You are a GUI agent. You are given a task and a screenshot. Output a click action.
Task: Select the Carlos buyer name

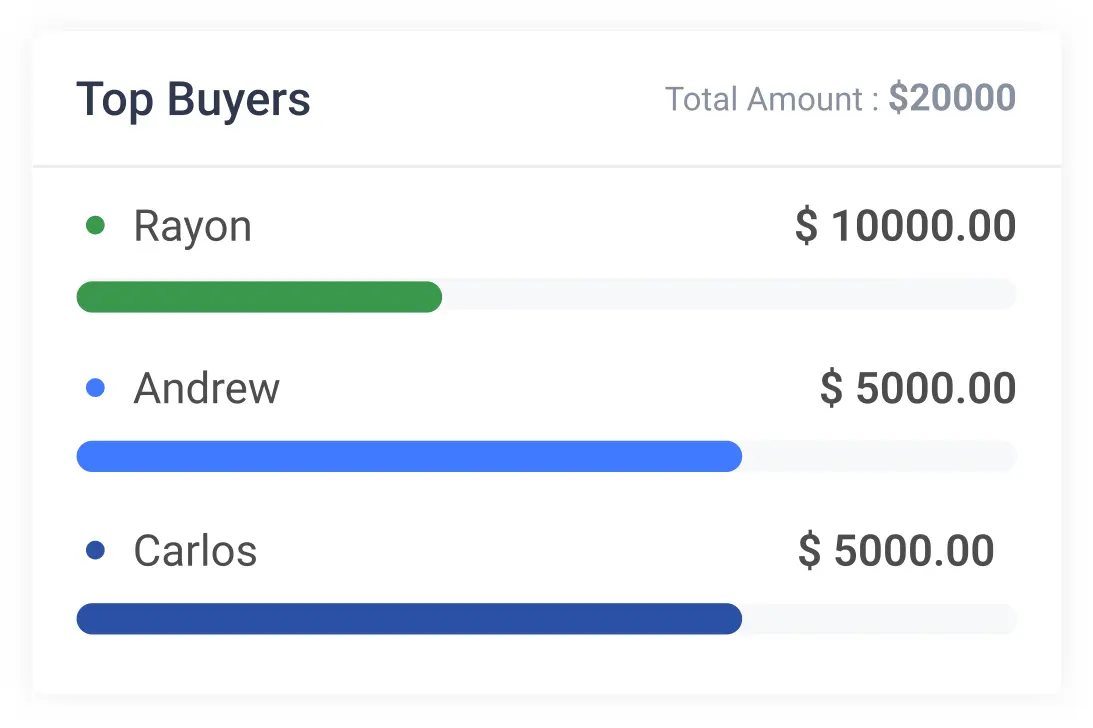pyautogui.click(x=195, y=550)
